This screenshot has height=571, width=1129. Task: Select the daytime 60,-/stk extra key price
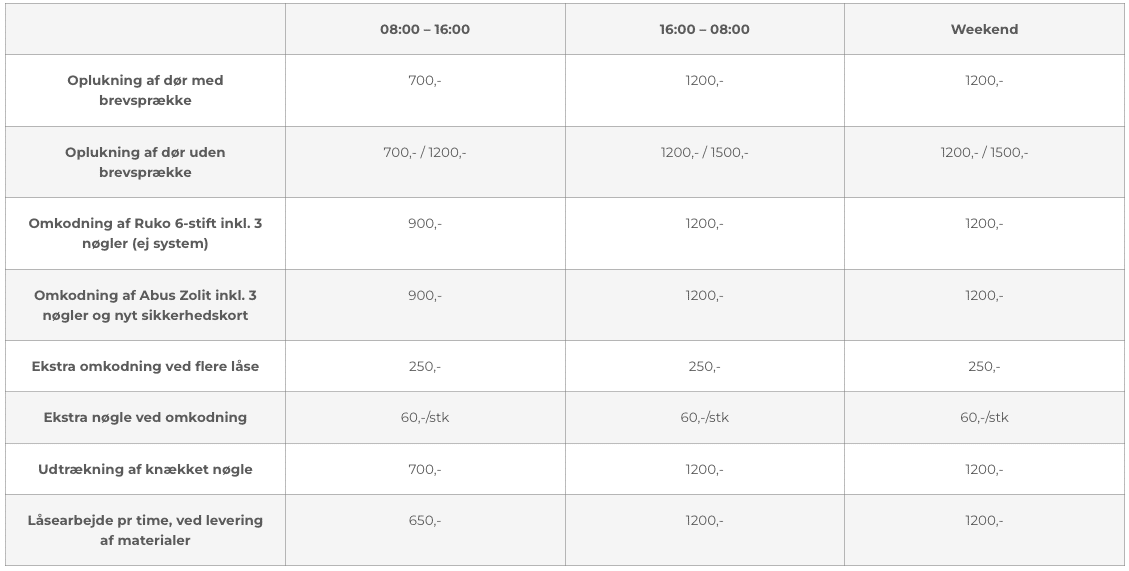click(425, 418)
